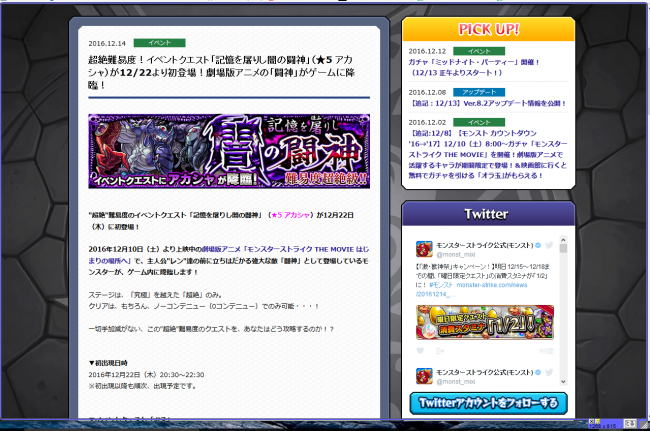Click the green イベント tag next to 2016.12.12
650x431 pixels.
pyautogui.click(x=479, y=51)
